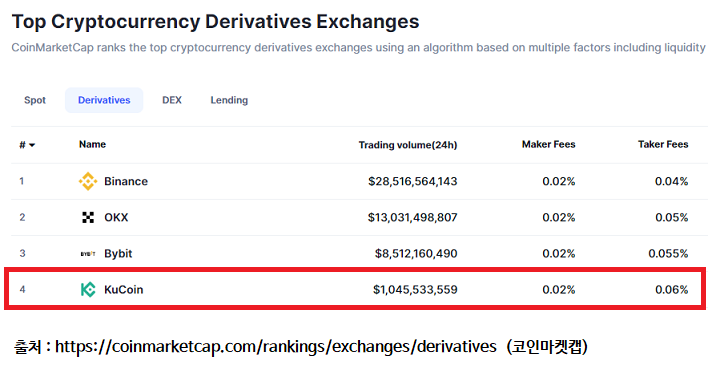718x372 pixels.
Task: Click OKX taker fee 0.05%
Action: (671, 217)
